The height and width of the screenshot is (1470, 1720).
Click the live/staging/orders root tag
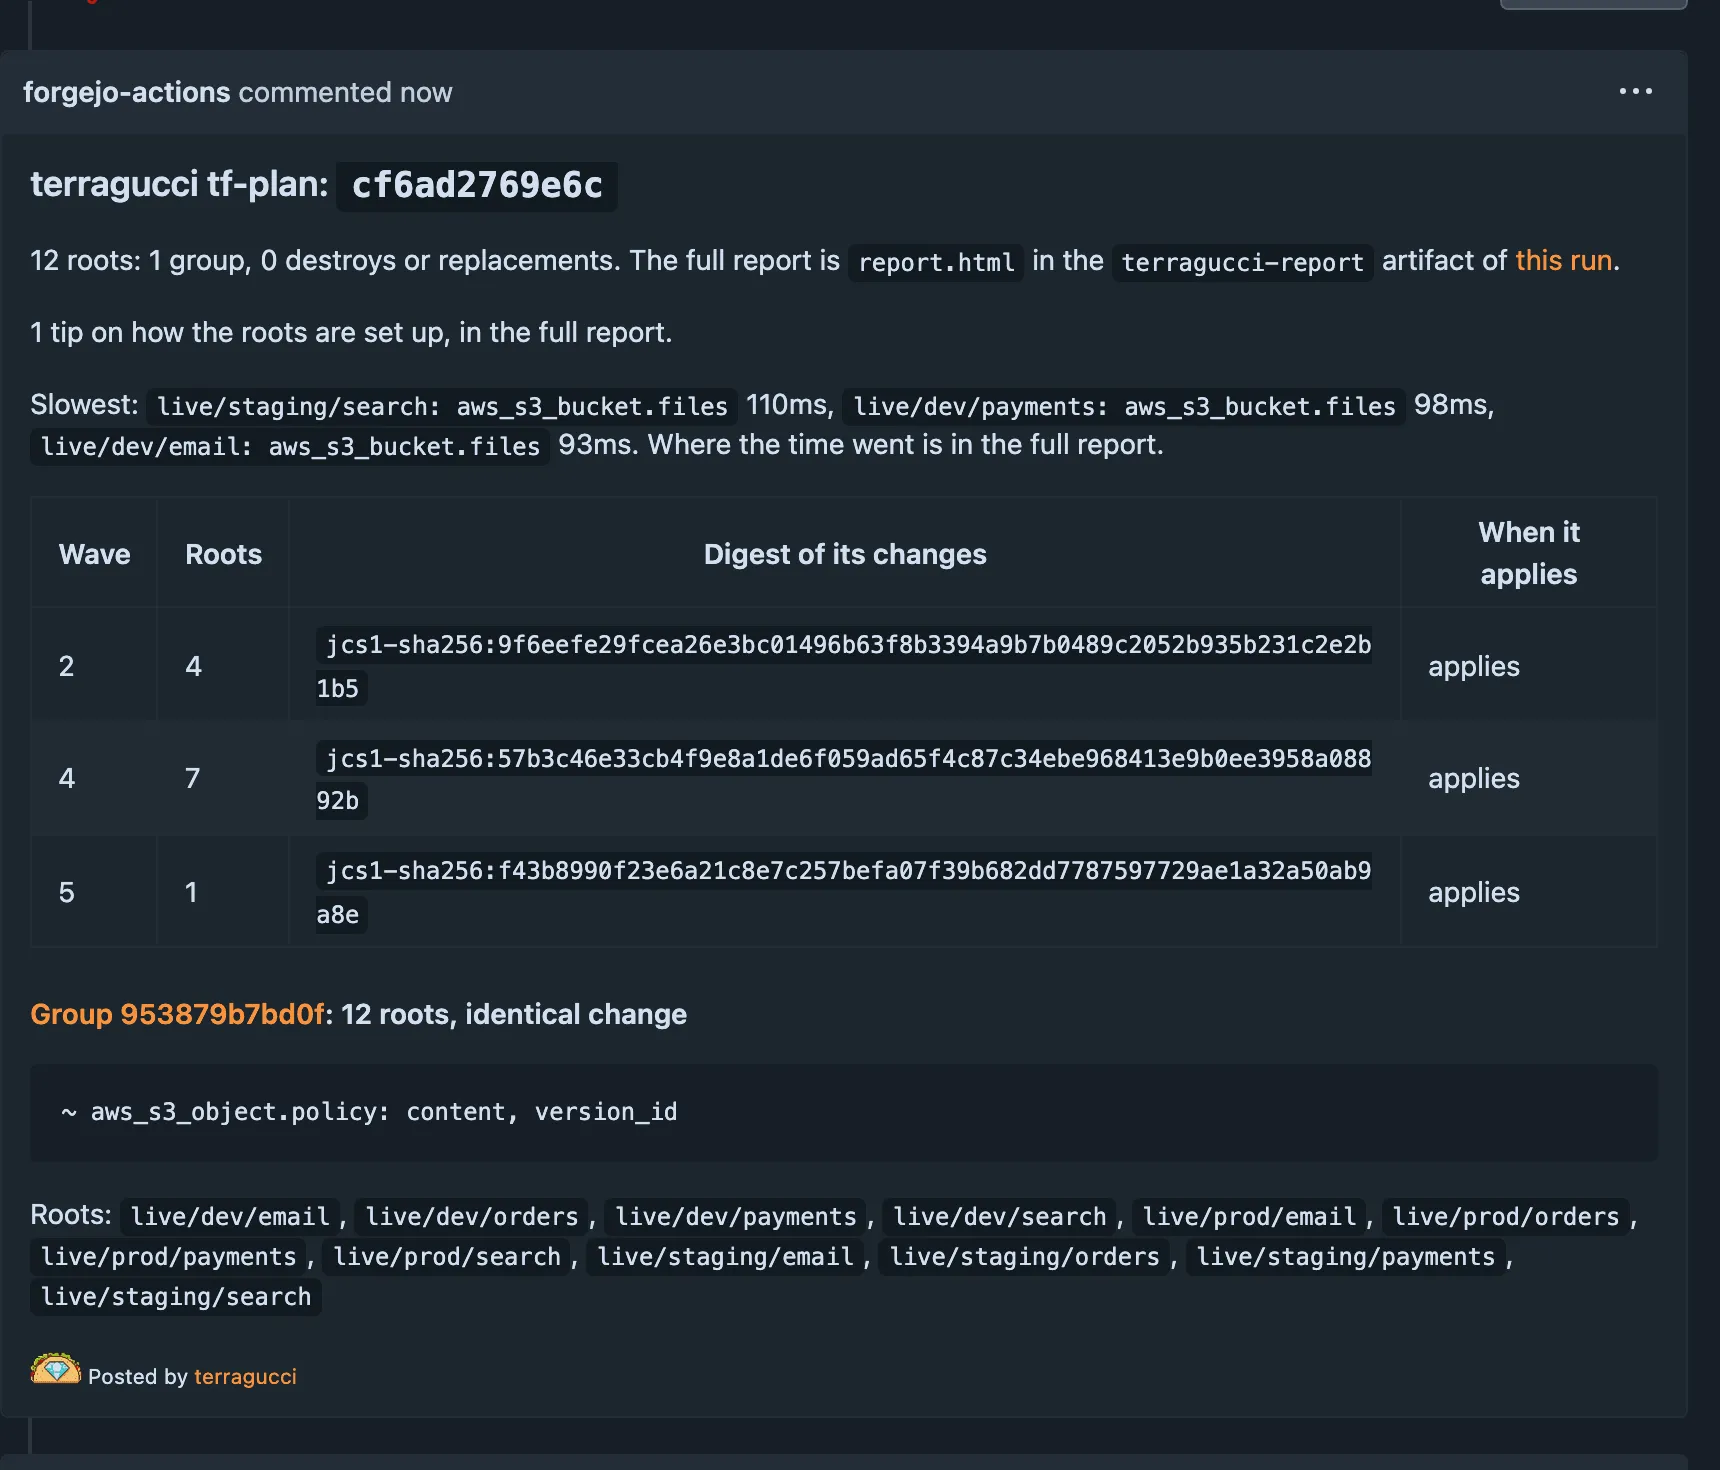1025,1257
